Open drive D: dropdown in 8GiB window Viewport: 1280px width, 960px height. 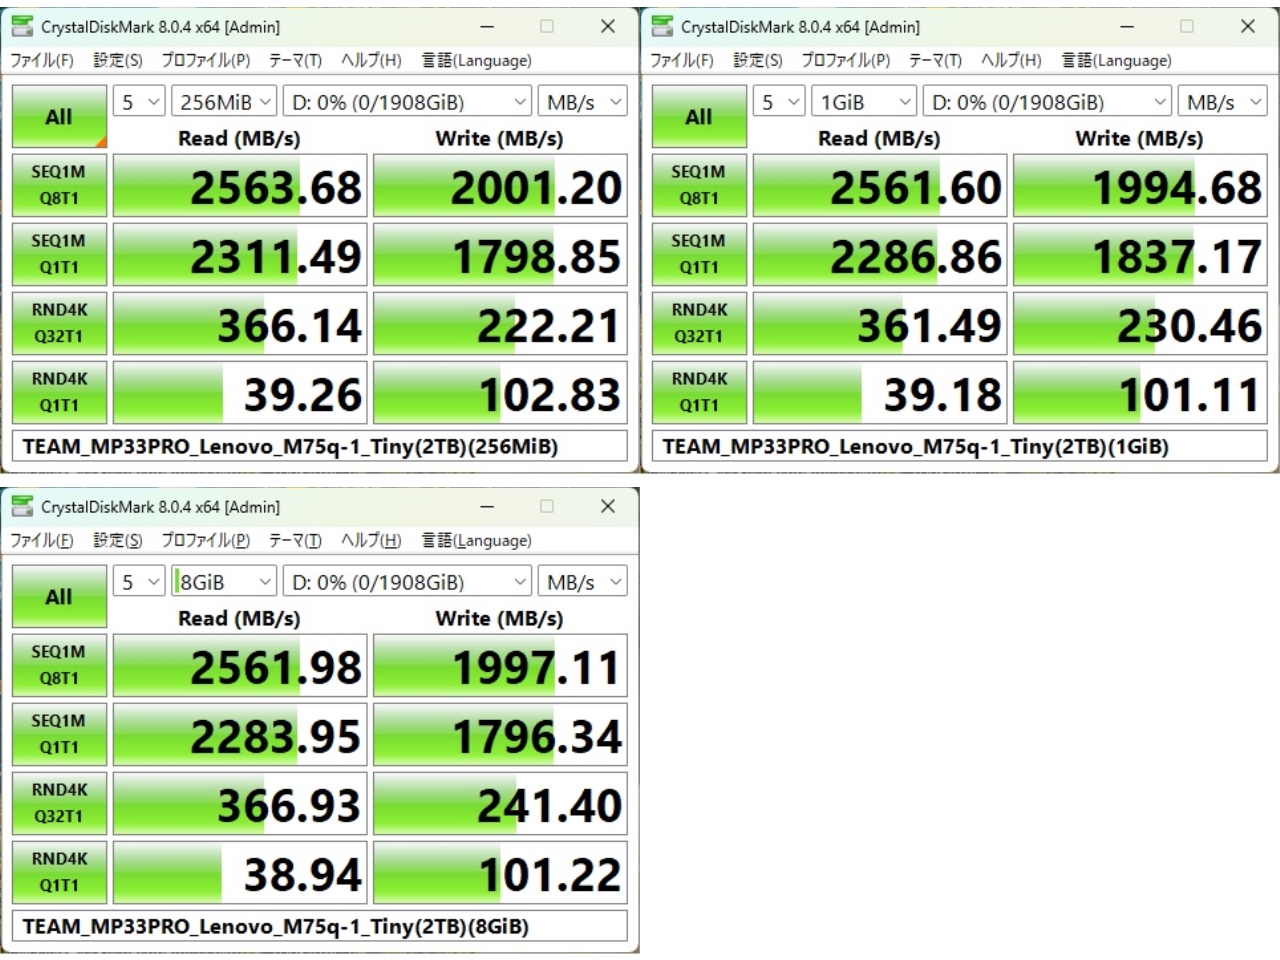tap(407, 582)
